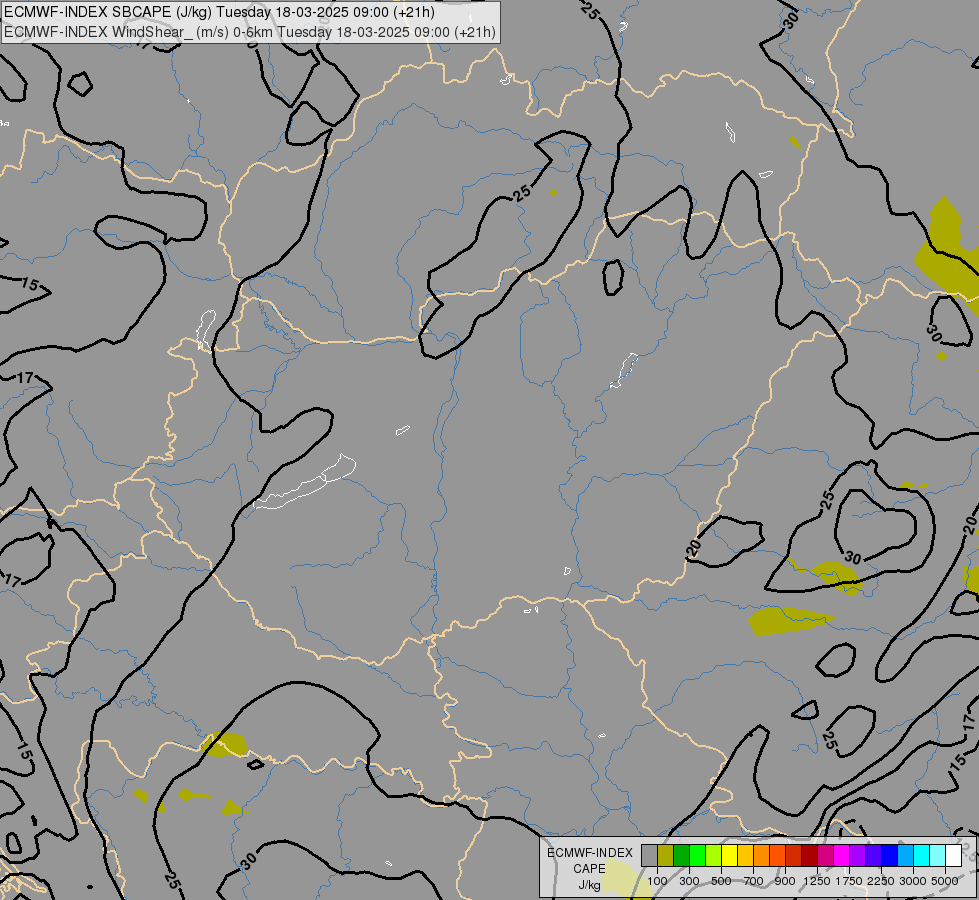Click the ECMWF-INDEX text in the legend box
Image resolution: width=979 pixels, height=900 pixels.
click(590, 853)
